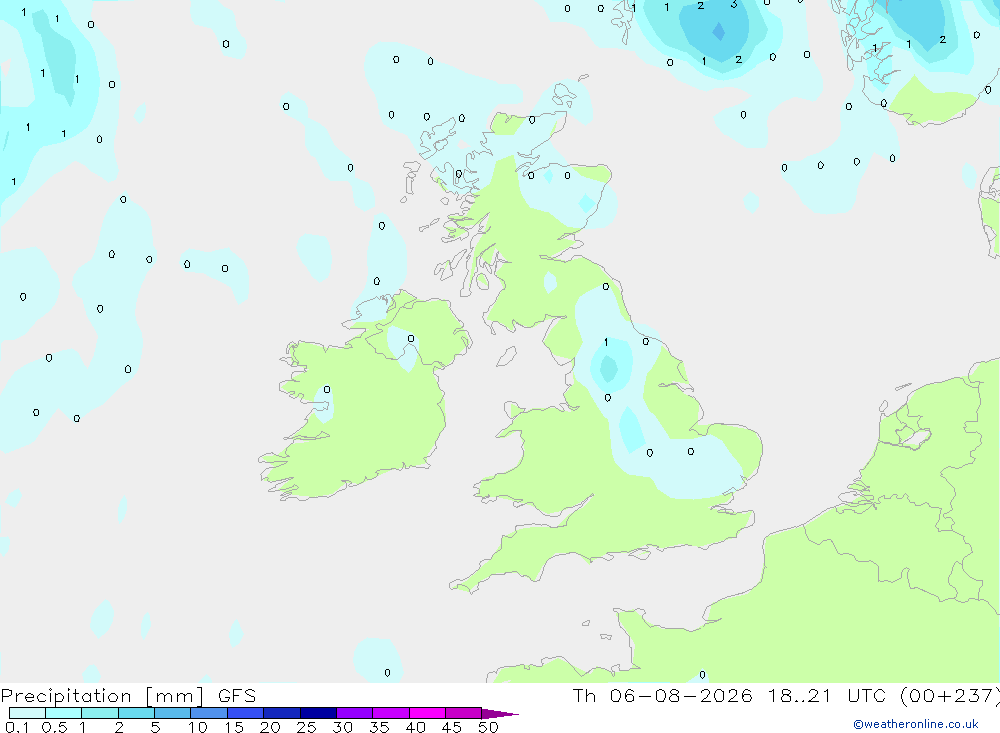Click the 2–5 mm legend color box
Image resolution: width=1000 pixels, height=733 pixels.
[136, 713]
